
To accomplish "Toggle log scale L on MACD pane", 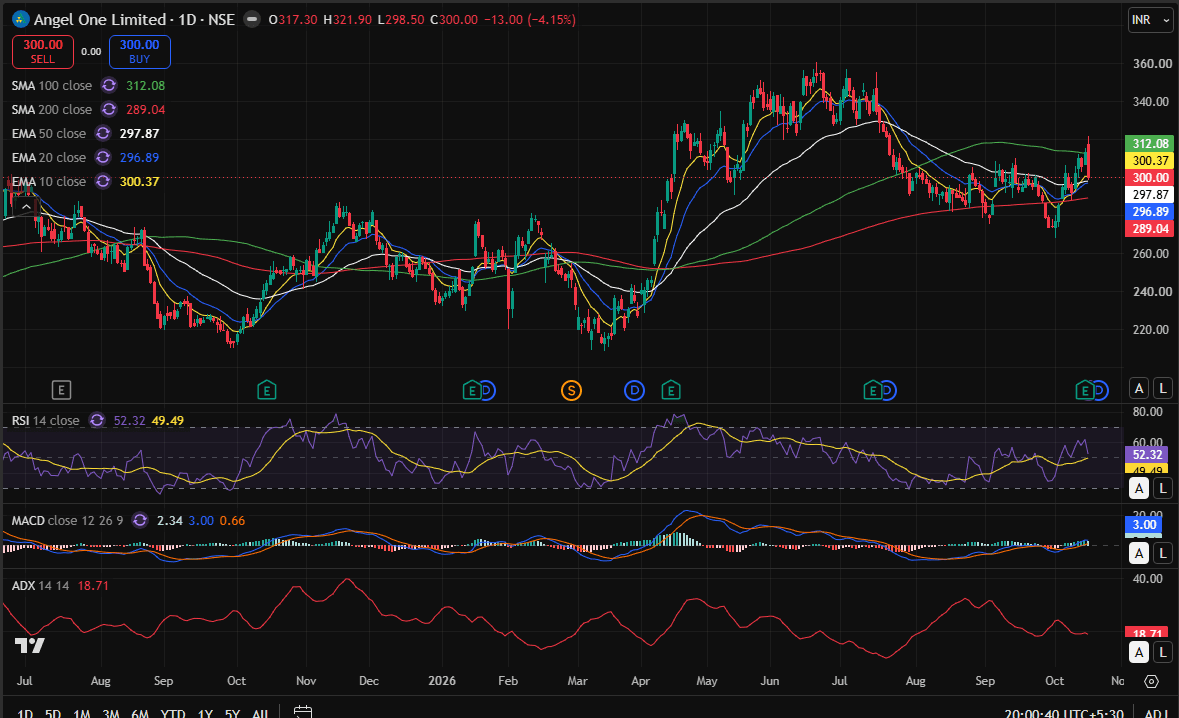I will pos(1163,553).
